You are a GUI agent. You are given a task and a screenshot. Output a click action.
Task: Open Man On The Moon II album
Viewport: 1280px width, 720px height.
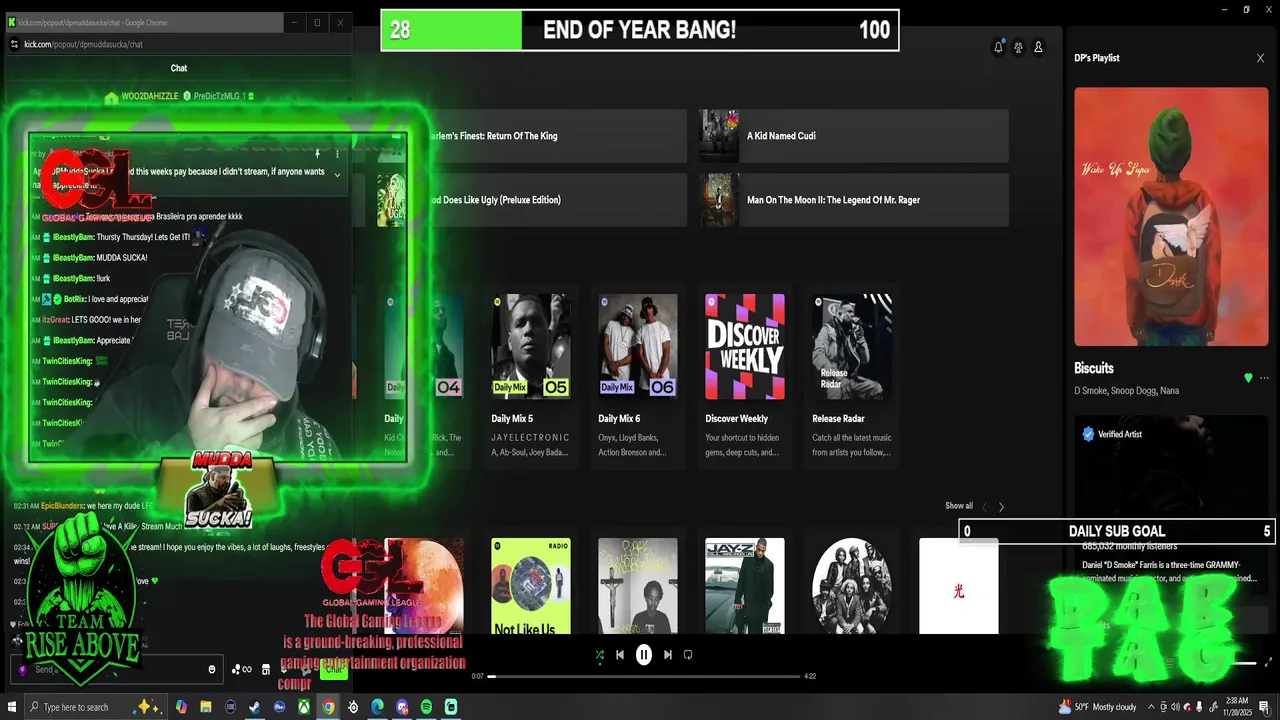click(x=854, y=200)
